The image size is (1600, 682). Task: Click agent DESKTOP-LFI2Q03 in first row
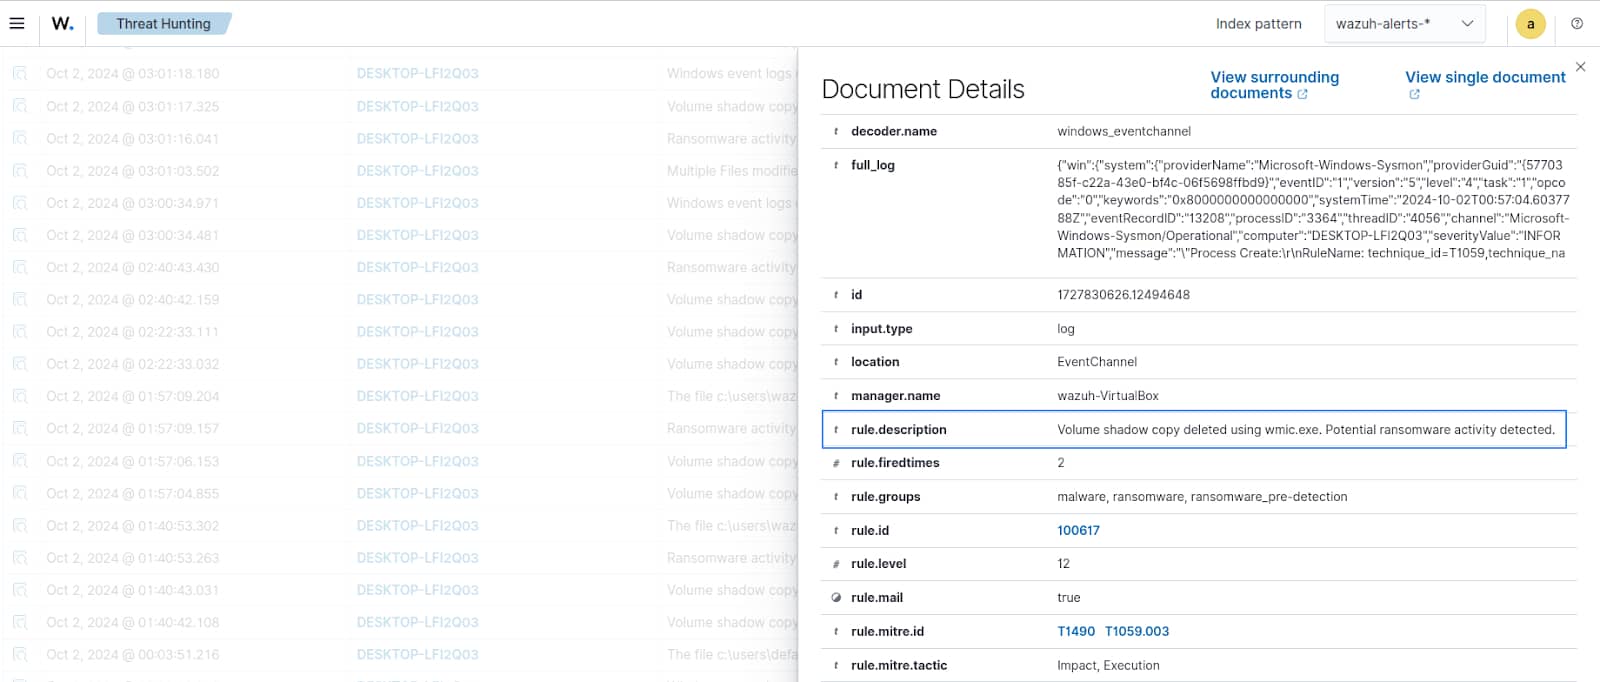[x=417, y=74]
